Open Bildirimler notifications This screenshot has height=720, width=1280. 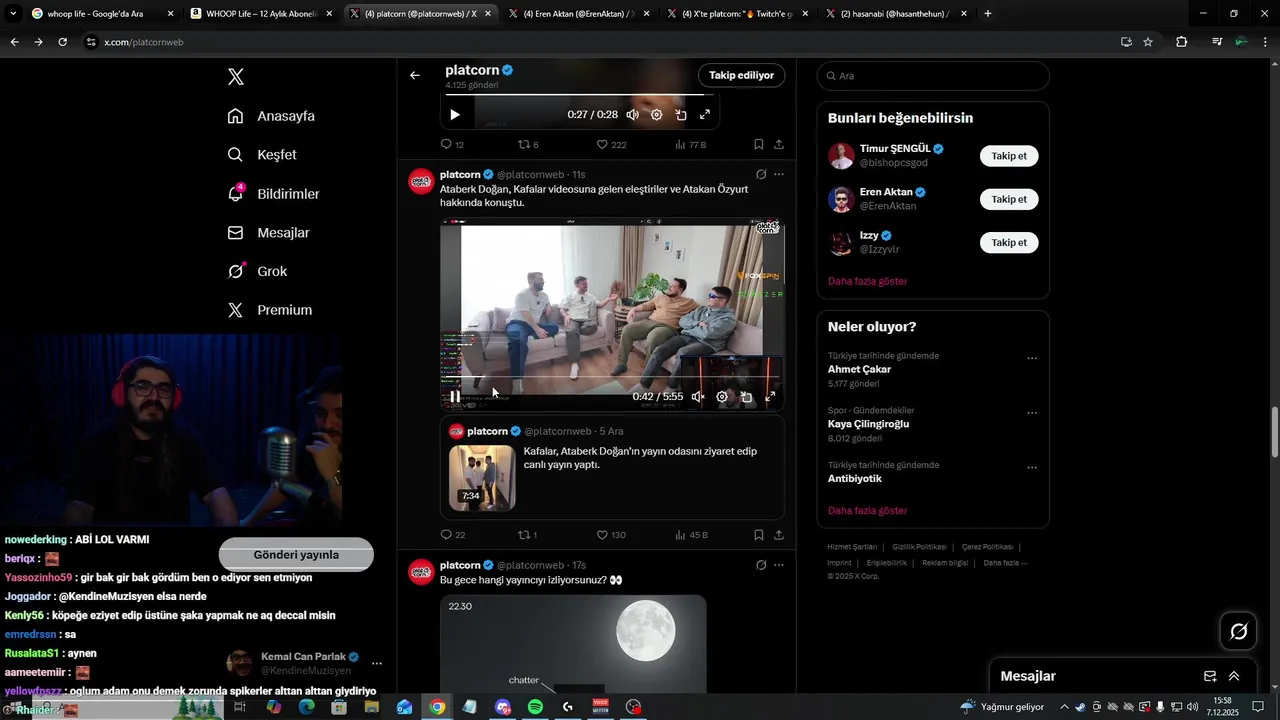tap(273, 194)
